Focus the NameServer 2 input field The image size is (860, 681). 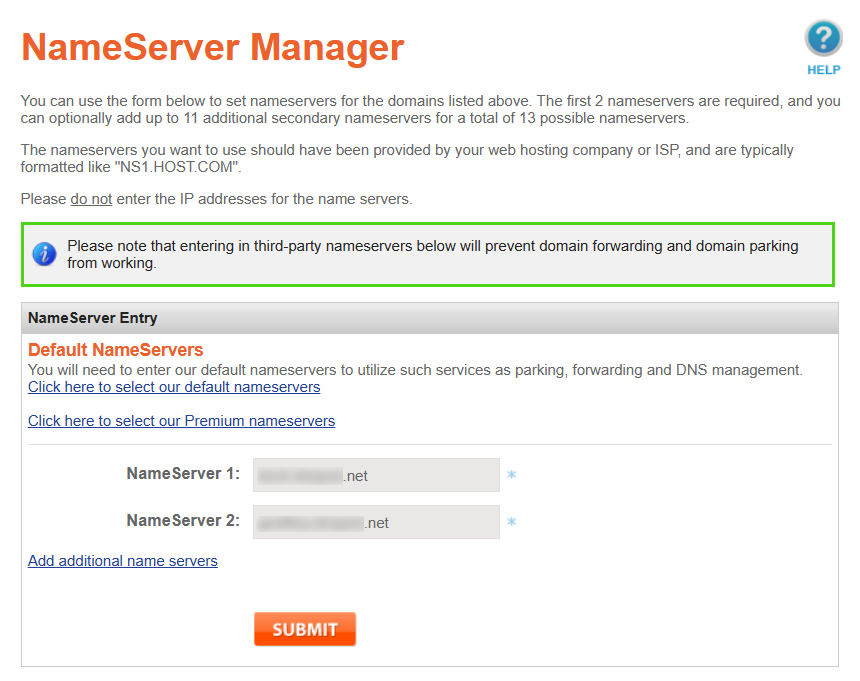pyautogui.click(x=376, y=522)
